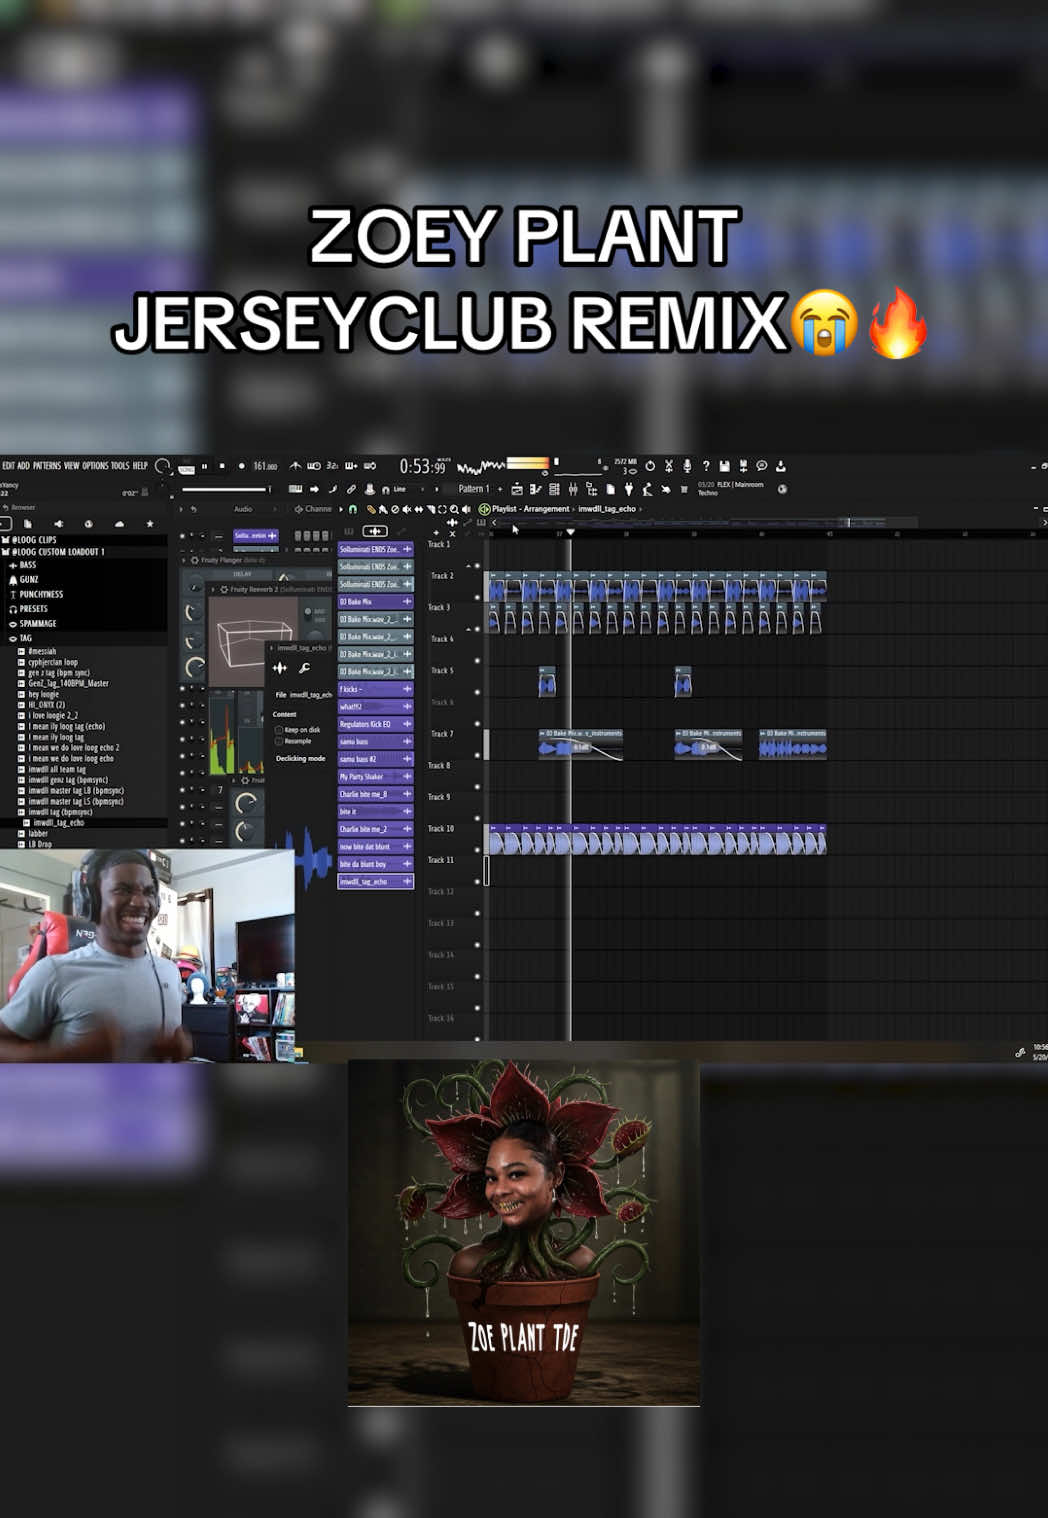Click the Zoe Plant TDE cover art
The image size is (1048, 1518).
(x=524, y=1232)
